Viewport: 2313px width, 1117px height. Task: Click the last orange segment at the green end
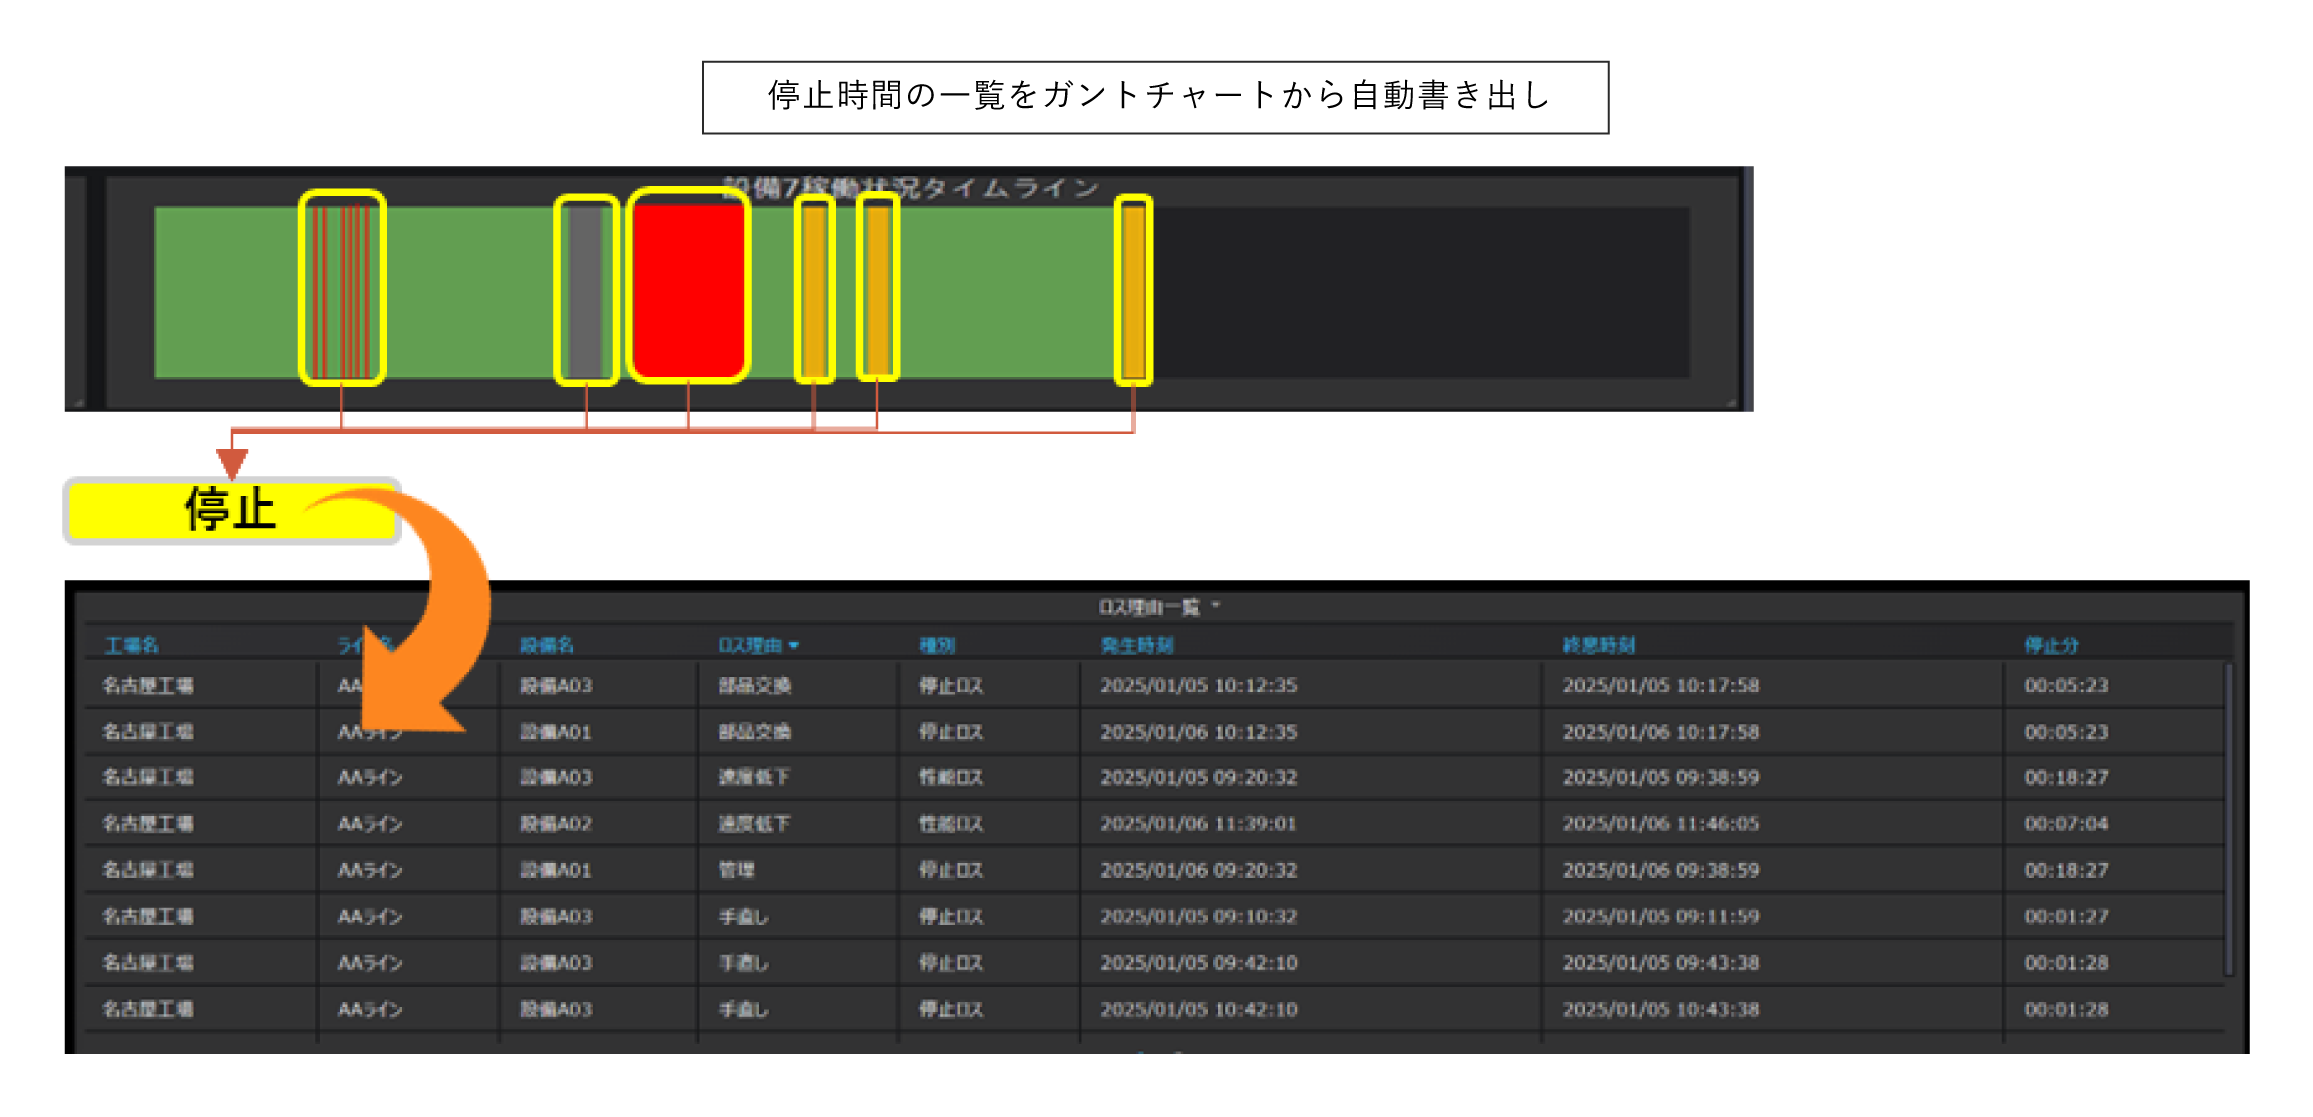(x=1133, y=291)
